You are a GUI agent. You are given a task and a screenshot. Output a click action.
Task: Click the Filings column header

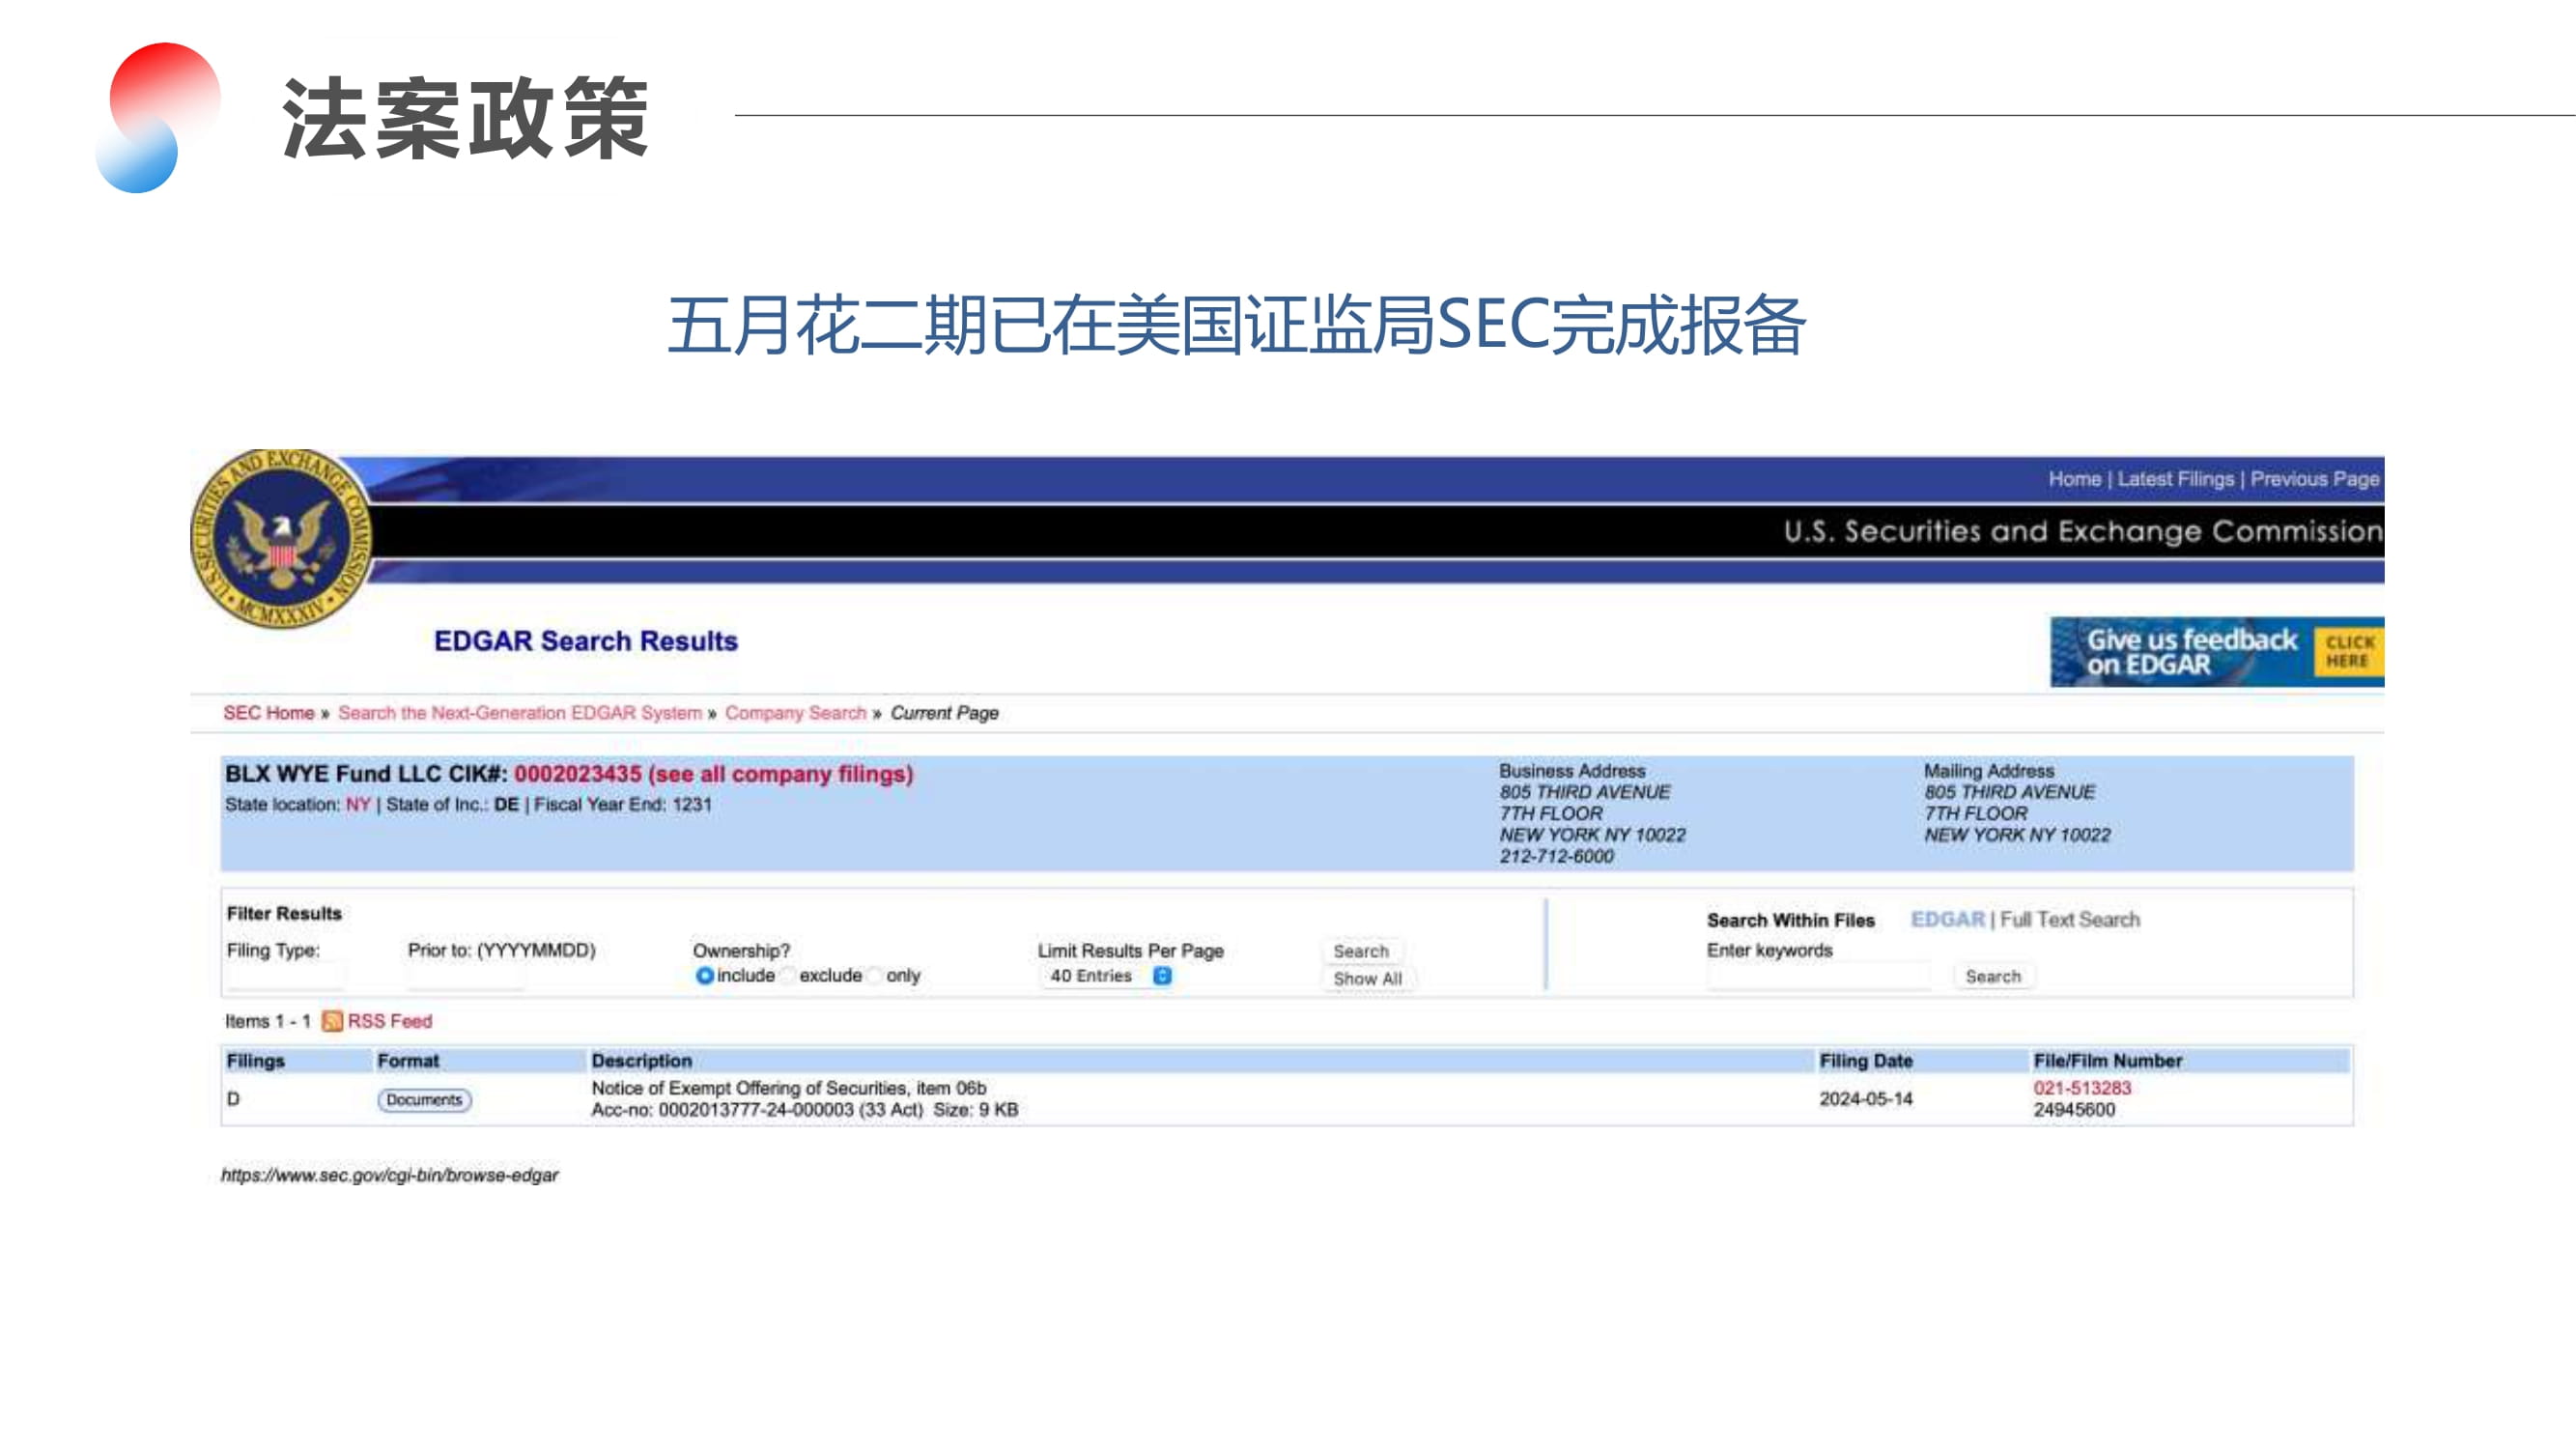[255, 1061]
